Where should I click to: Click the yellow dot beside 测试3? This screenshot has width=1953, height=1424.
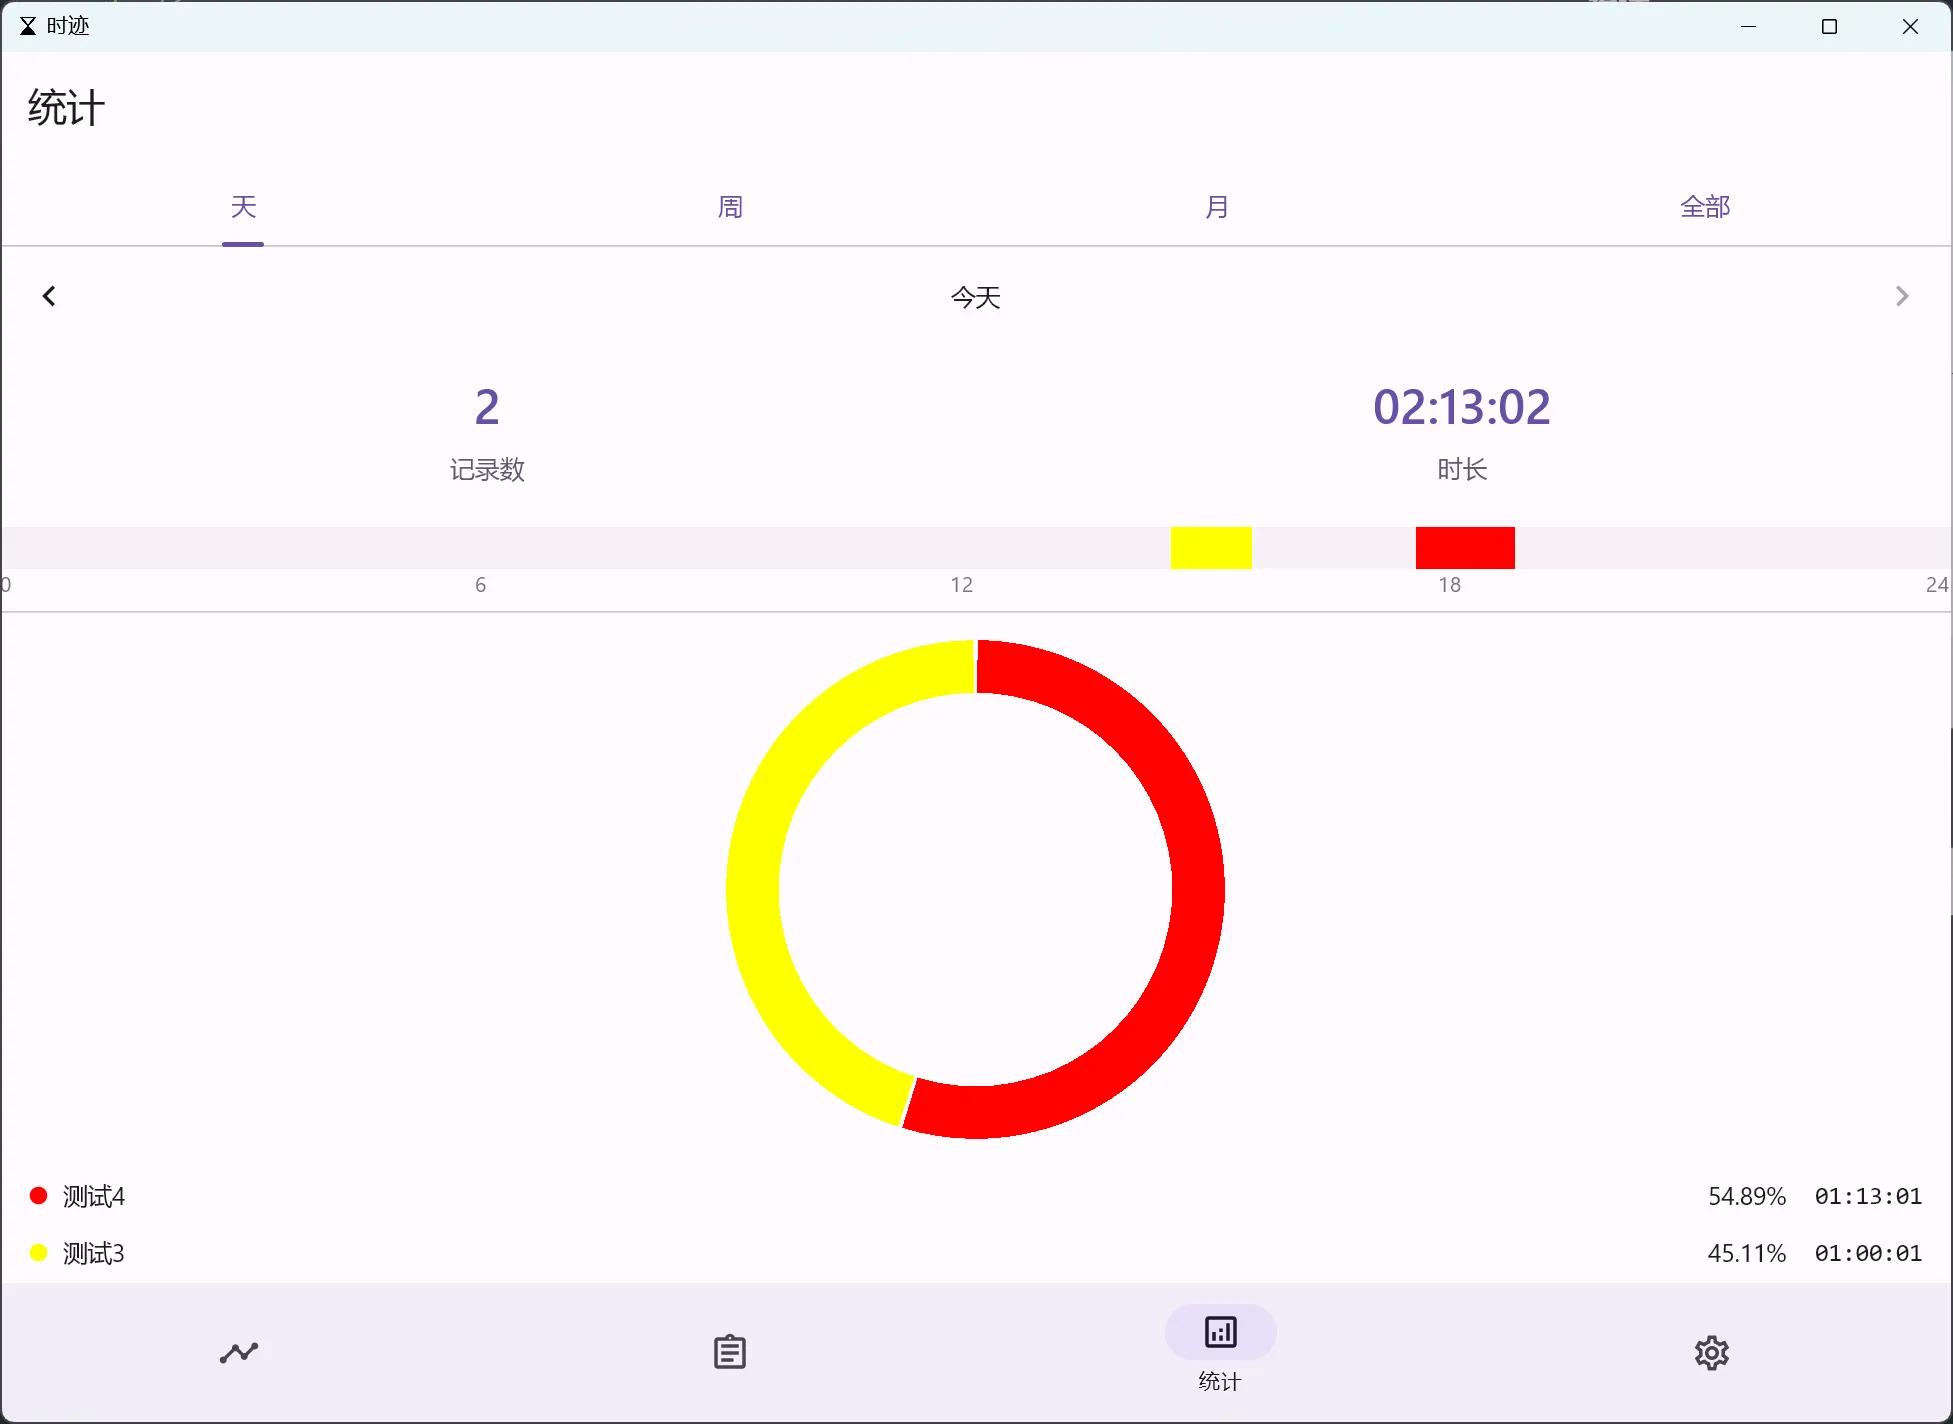coord(39,1253)
